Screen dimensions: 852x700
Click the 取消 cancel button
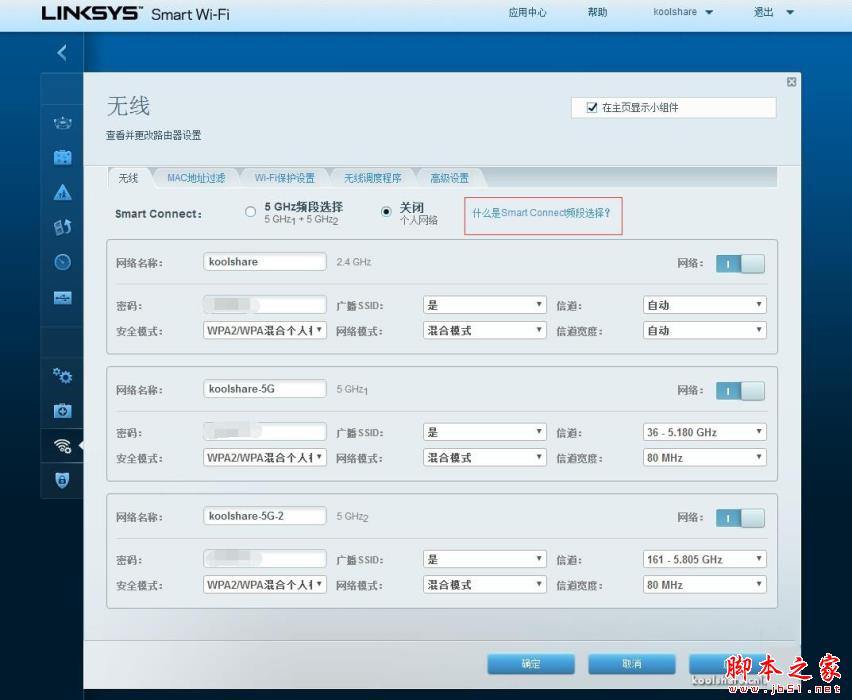click(631, 664)
